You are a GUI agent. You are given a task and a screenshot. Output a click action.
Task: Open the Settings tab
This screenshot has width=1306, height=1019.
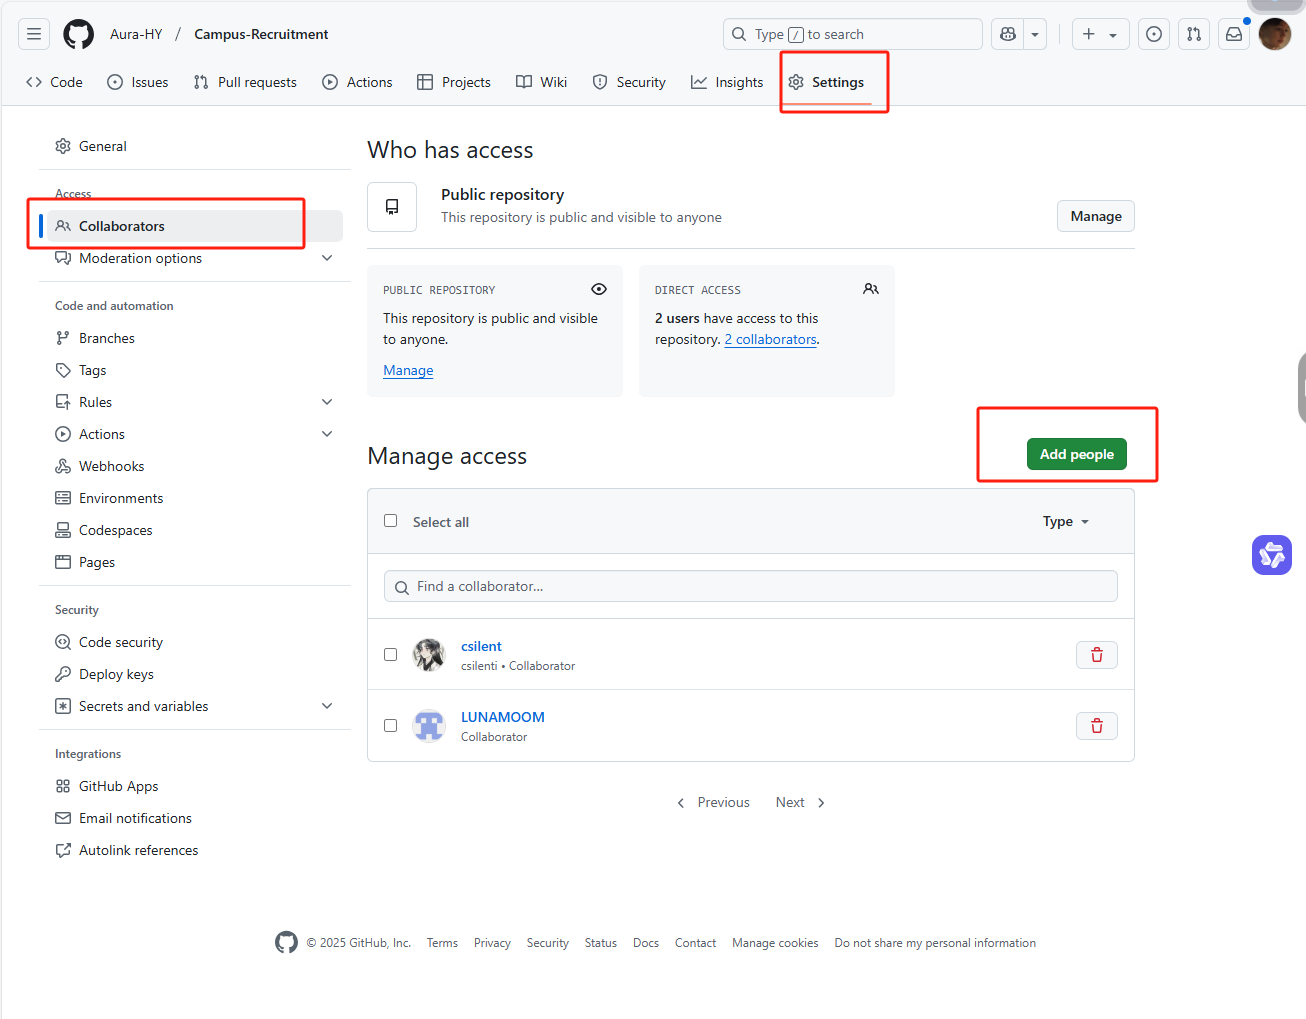tap(826, 82)
